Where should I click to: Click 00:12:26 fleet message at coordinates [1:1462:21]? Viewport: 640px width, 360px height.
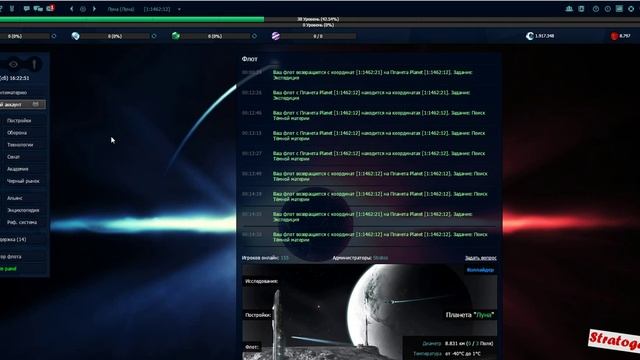click(371, 95)
